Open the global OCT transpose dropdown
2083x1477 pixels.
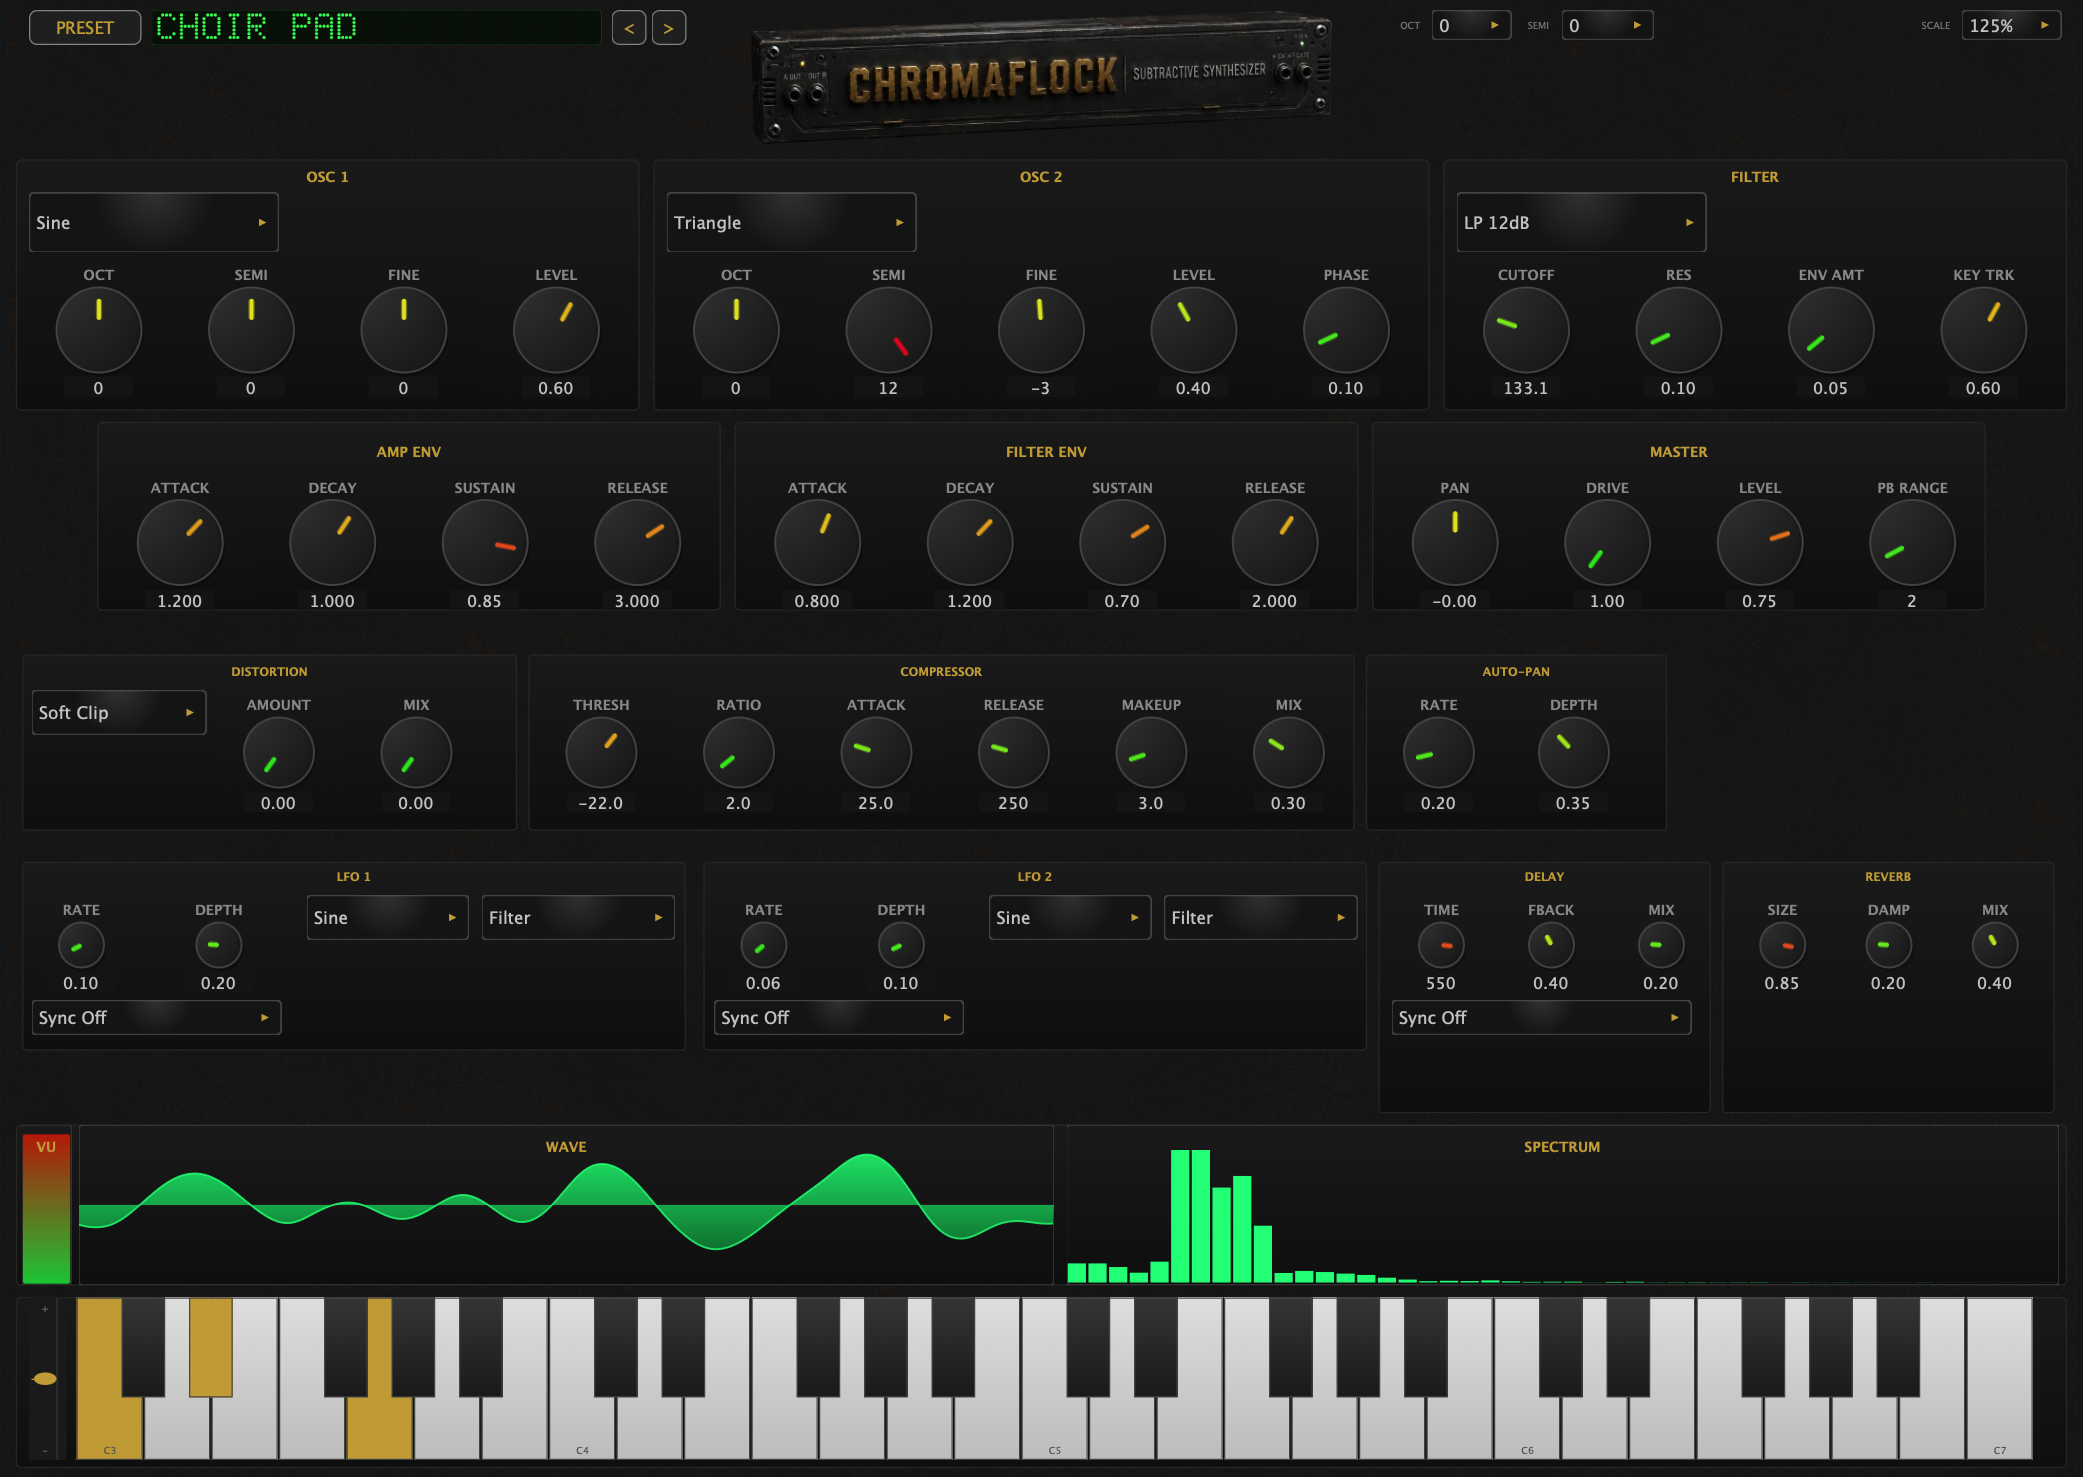(1470, 25)
